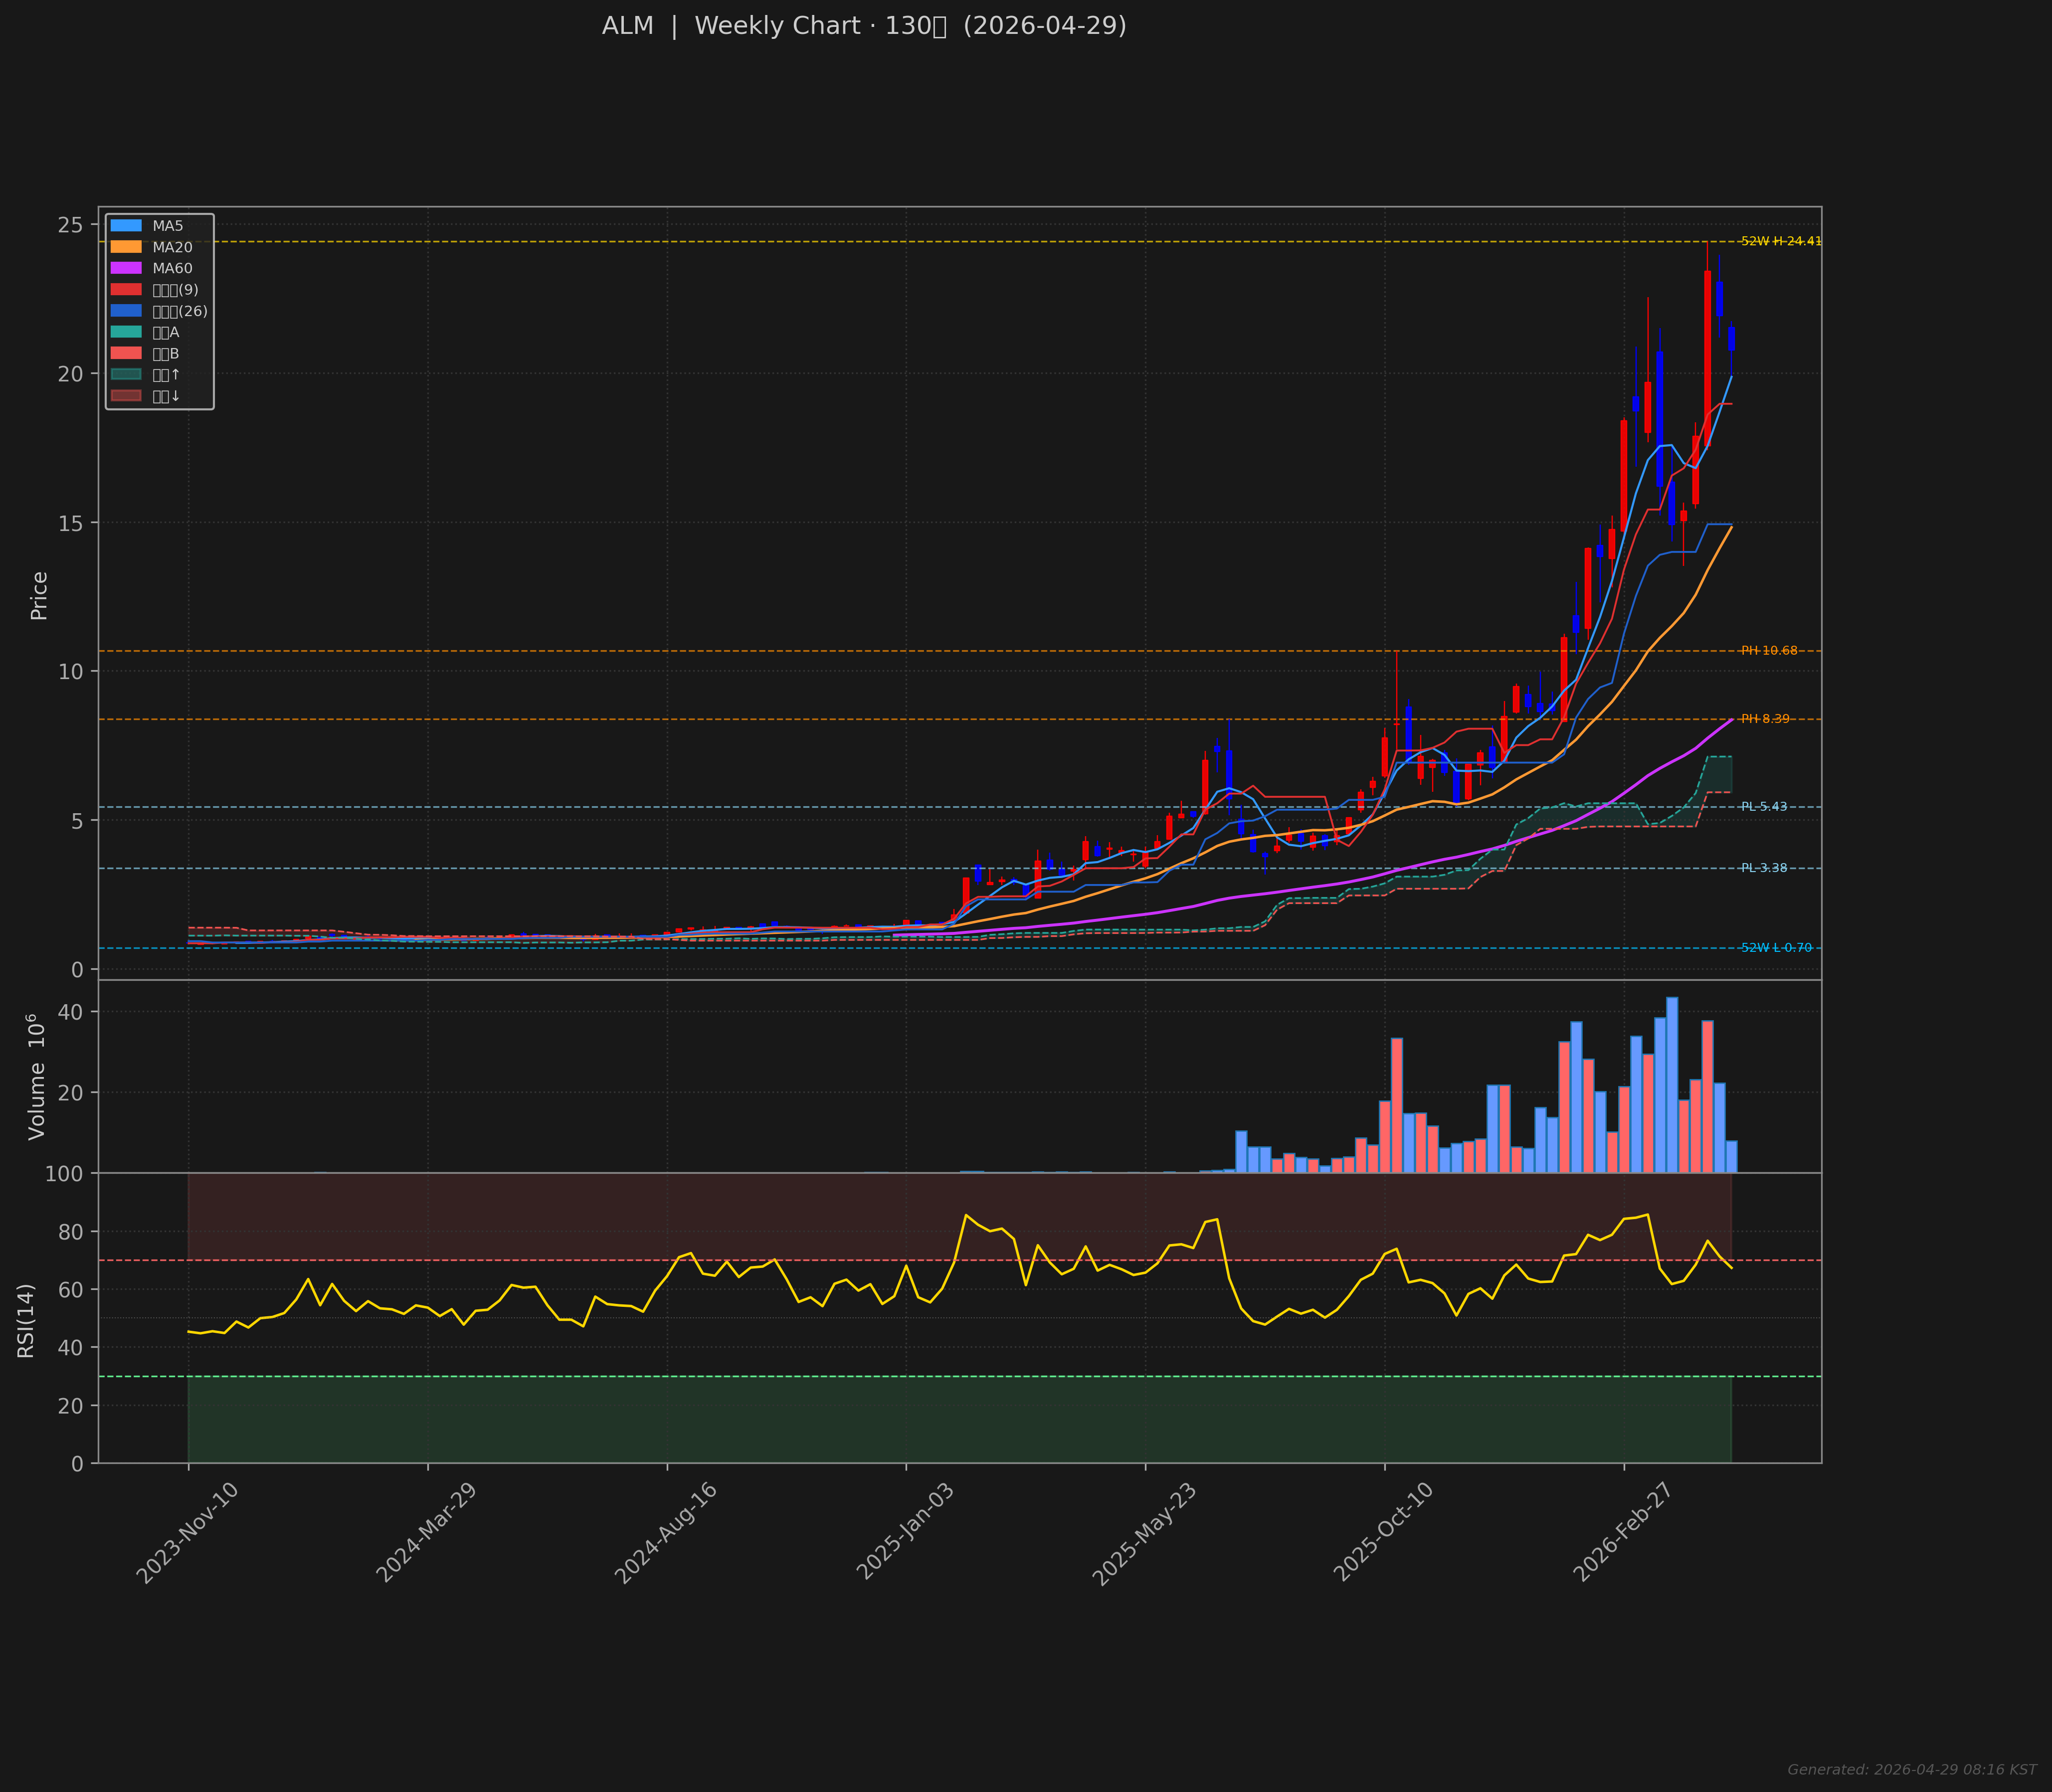Click the dark blue (26) legend swatch

126,311
